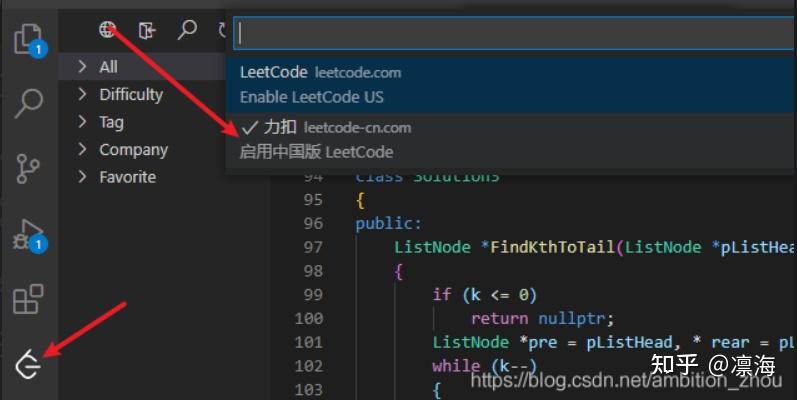Image resolution: width=797 pixels, height=400 pixels.
Task: Expand the All problems chevron
Action: [x=82, y=67]
